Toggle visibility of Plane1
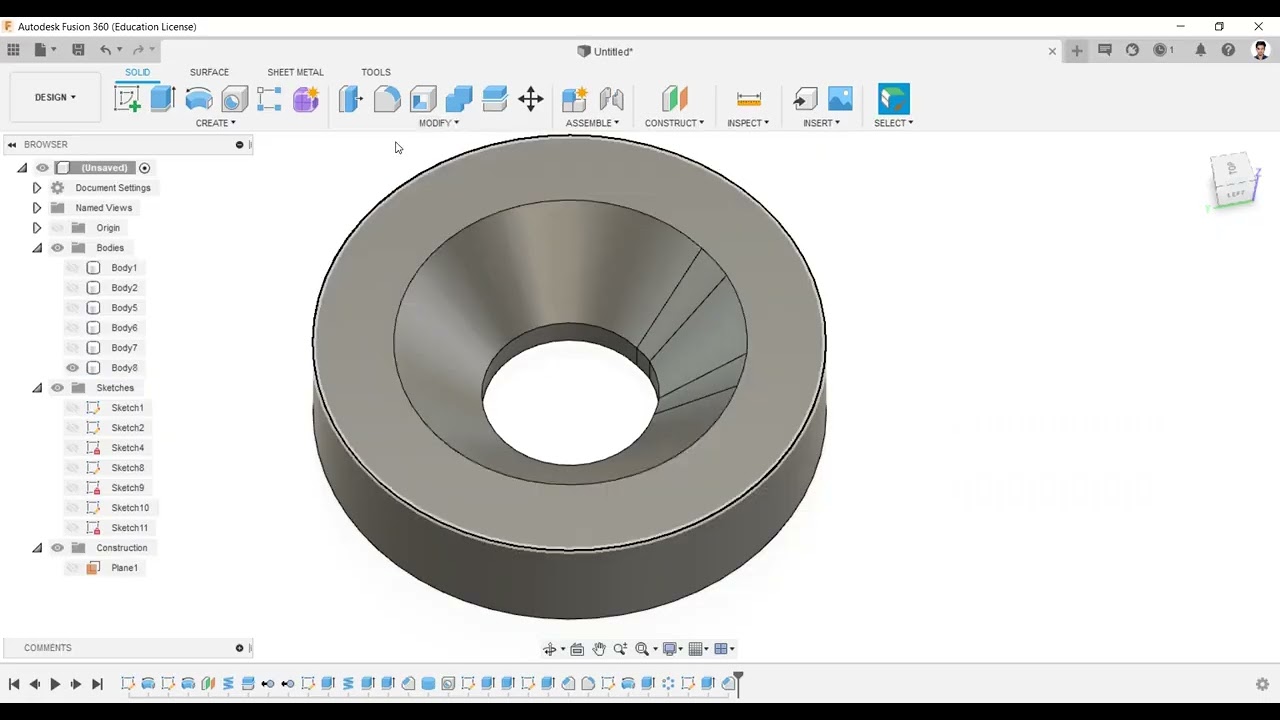Screen dimensions: 1280x720 click(x=72, y=568)
